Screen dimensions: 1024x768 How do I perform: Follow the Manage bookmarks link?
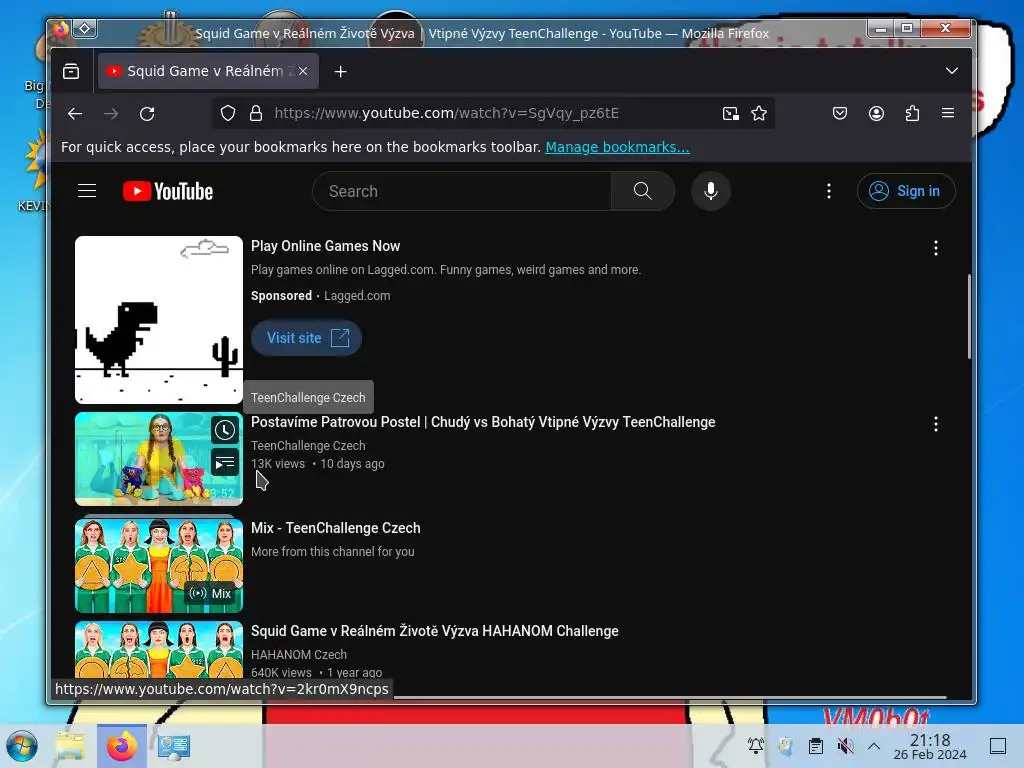click(617, 147)
